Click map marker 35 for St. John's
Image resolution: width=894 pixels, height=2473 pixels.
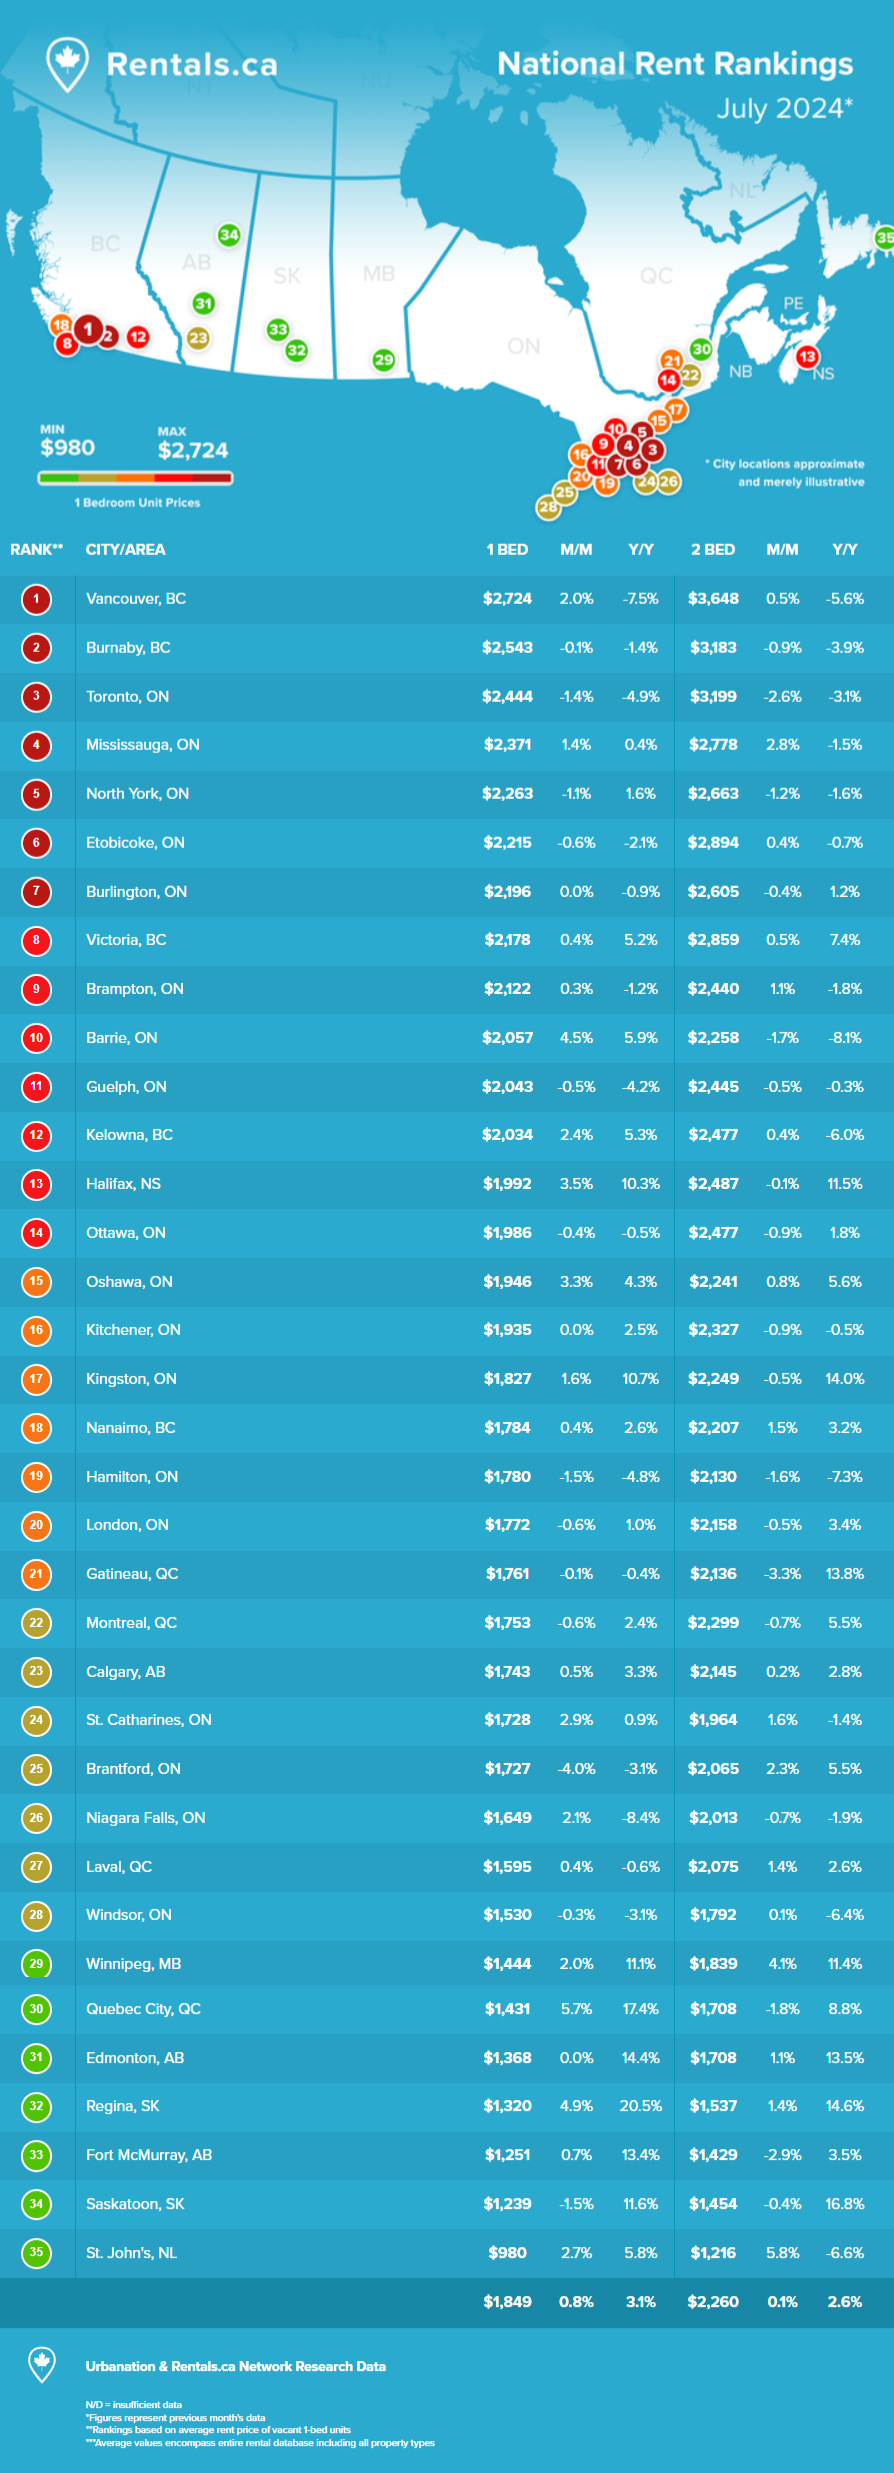(884, 238)
